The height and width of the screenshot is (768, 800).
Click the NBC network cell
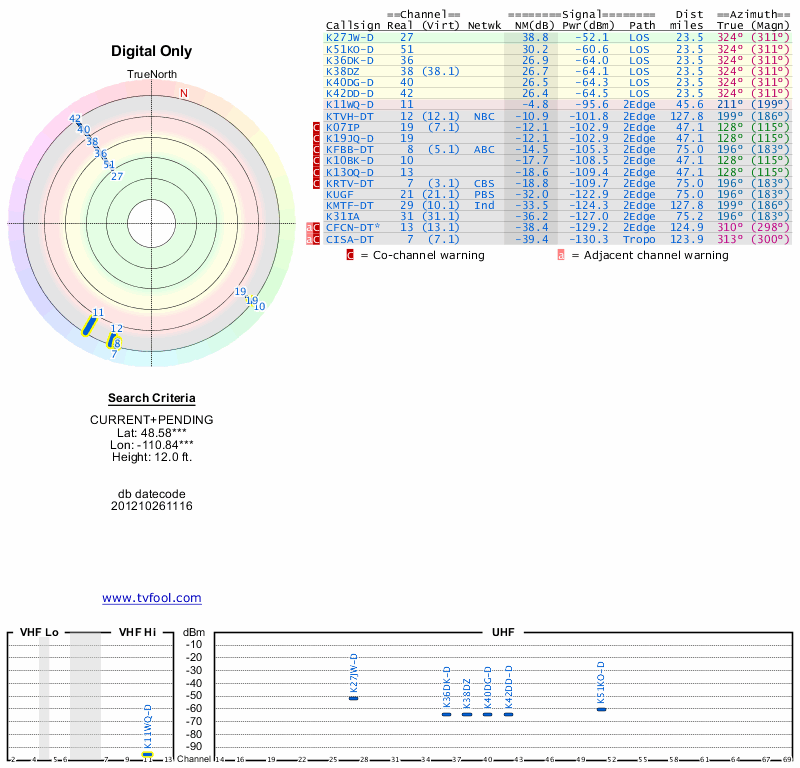pyautogui.click(x=484, y=116)
